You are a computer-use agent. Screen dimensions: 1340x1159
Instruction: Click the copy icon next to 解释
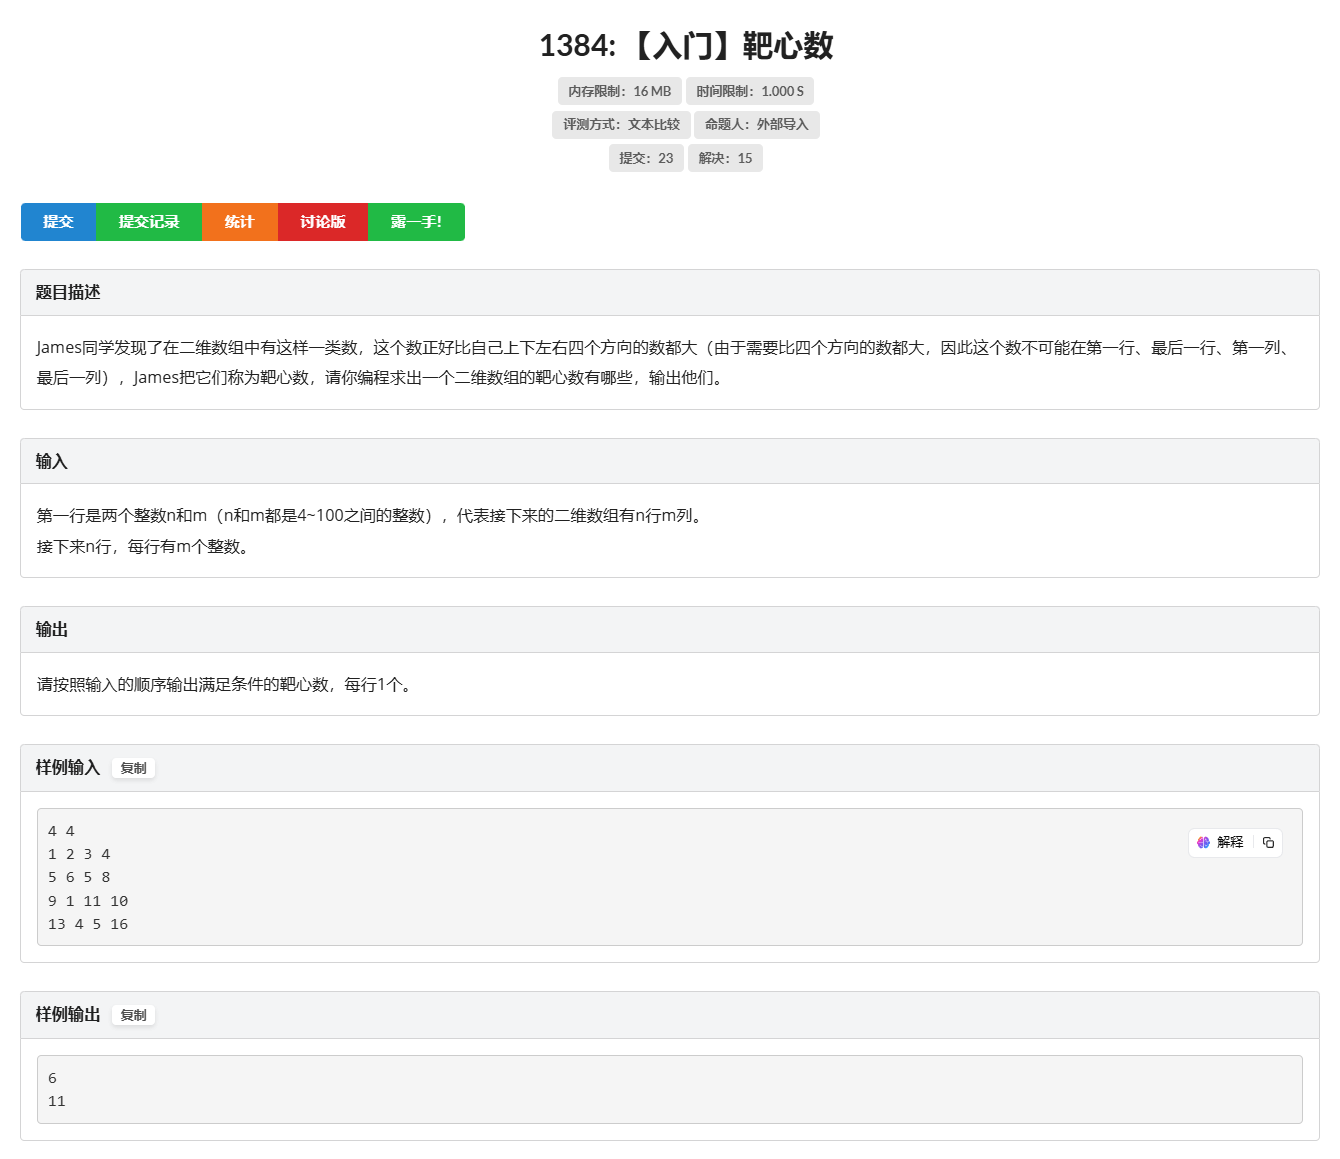[x=1267, y=842]
